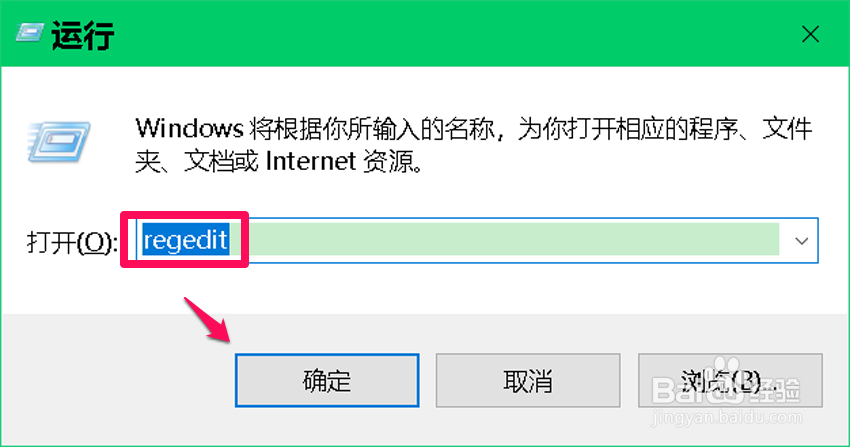Click the empty gray panel left of 确定
Image resolution: width=850 pixels, height=447 pixels.
[117, 380]
